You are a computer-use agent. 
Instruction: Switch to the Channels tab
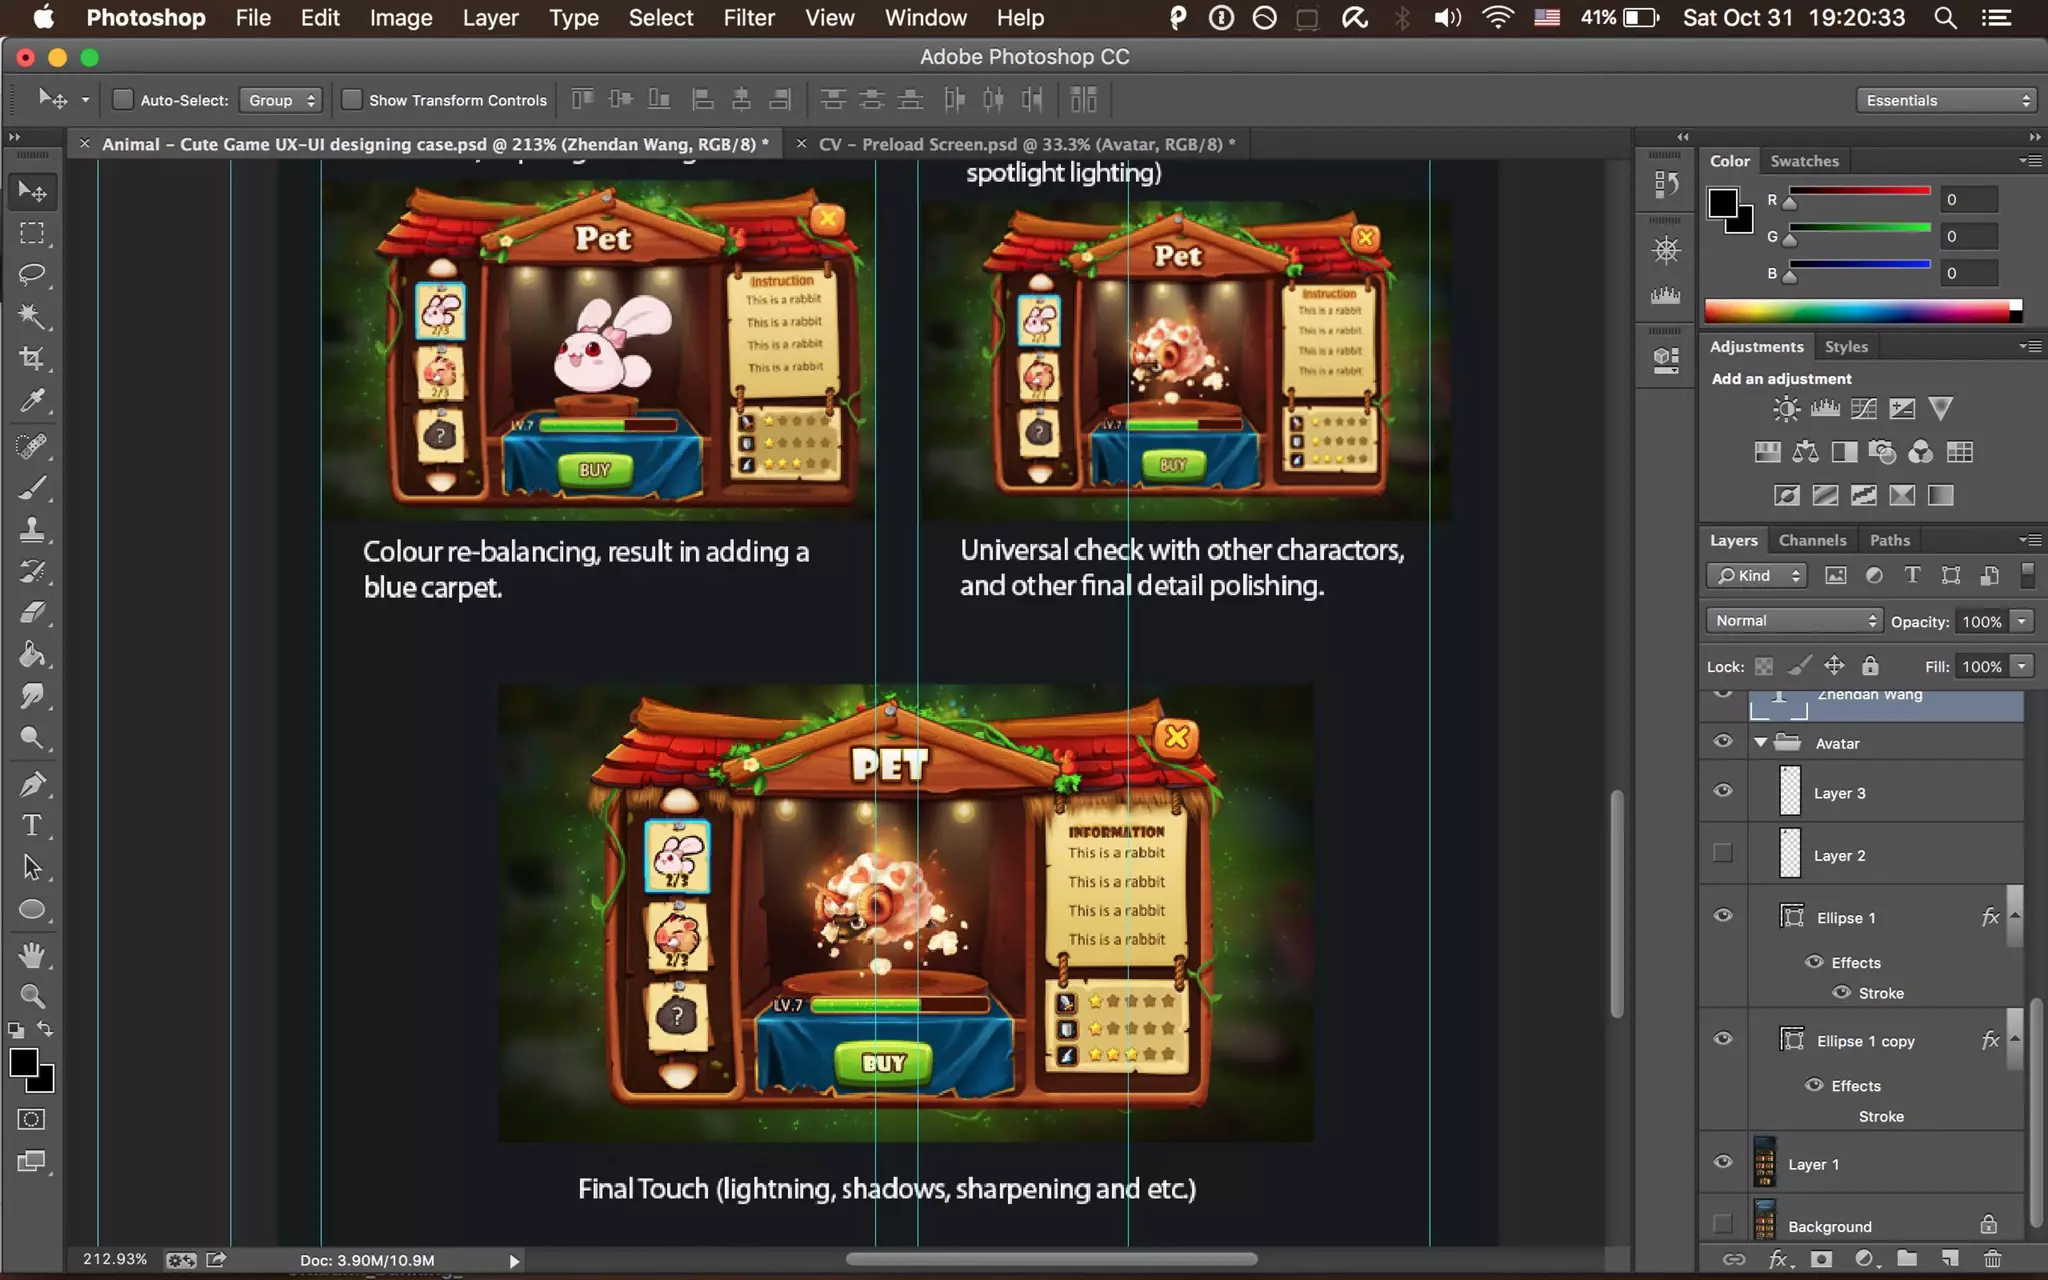[x=1812, y=540]
